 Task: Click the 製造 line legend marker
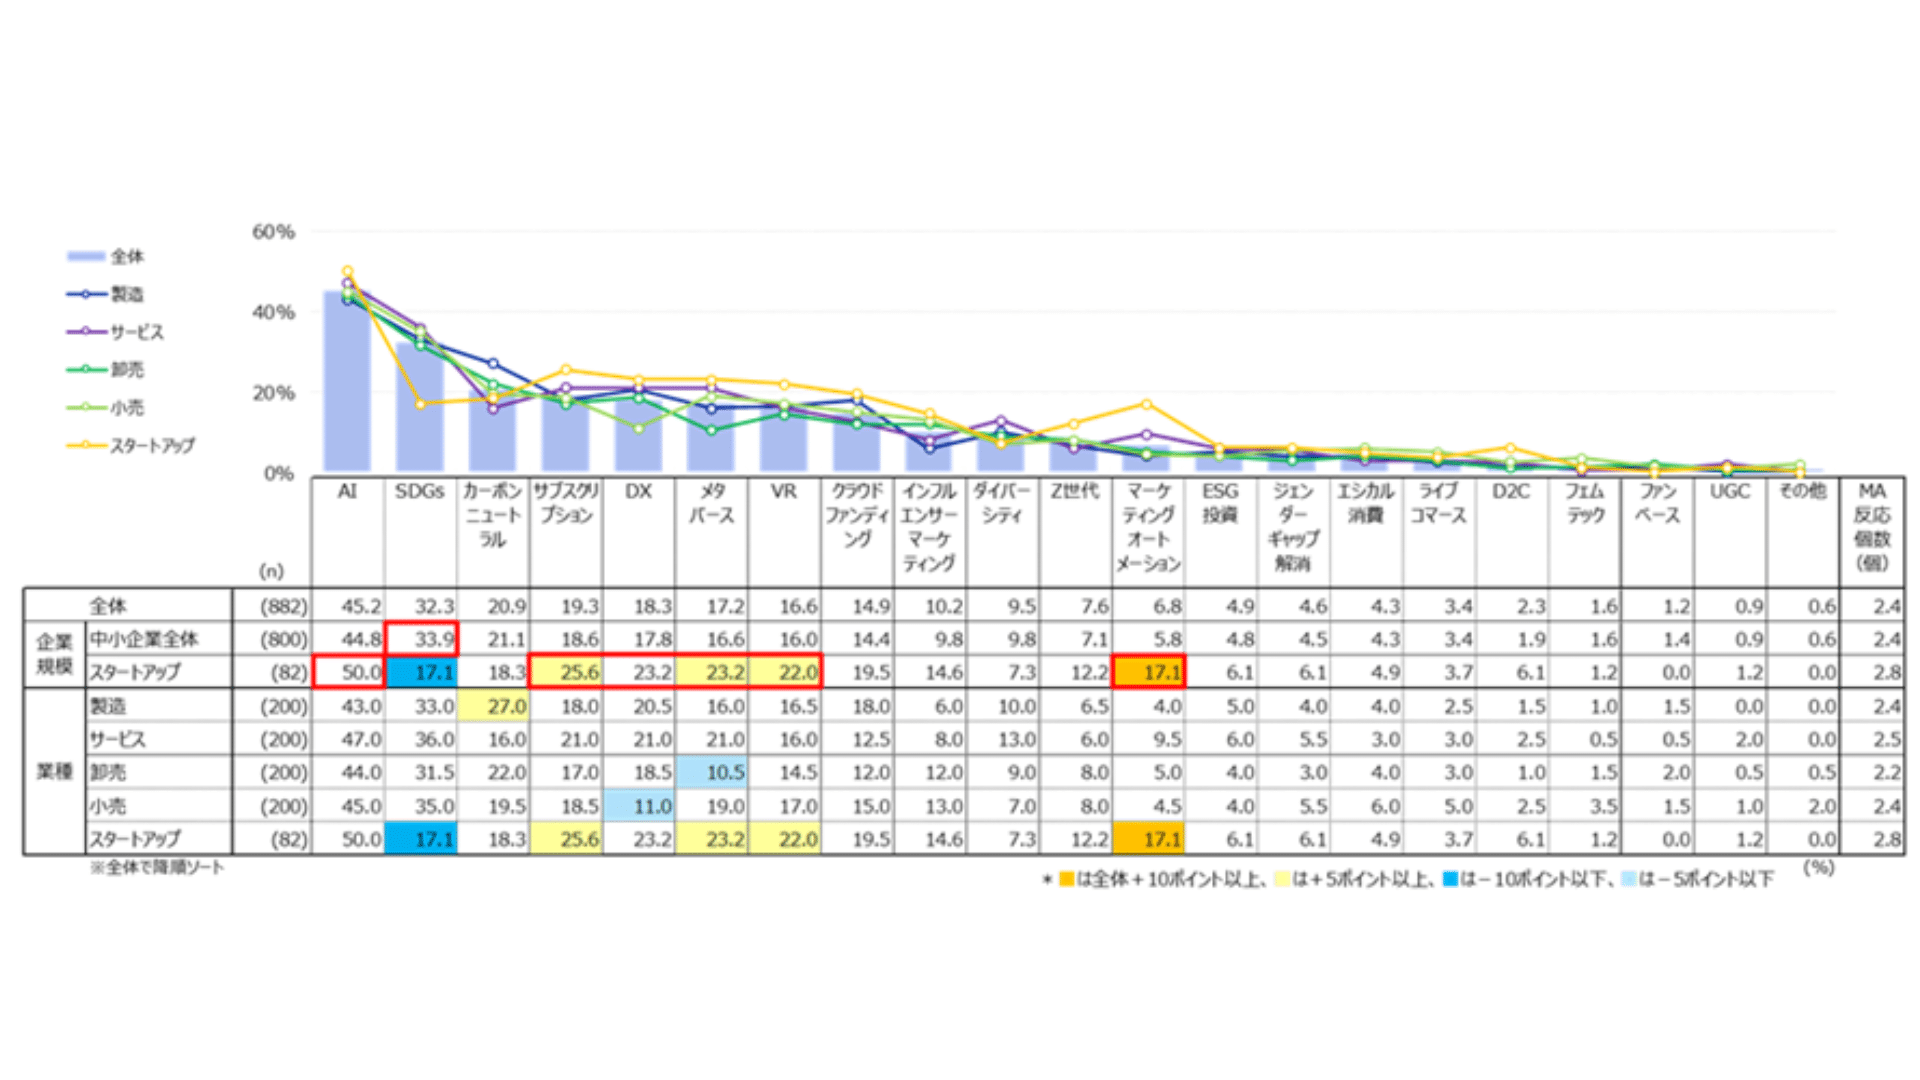click(x=86, y=294)
